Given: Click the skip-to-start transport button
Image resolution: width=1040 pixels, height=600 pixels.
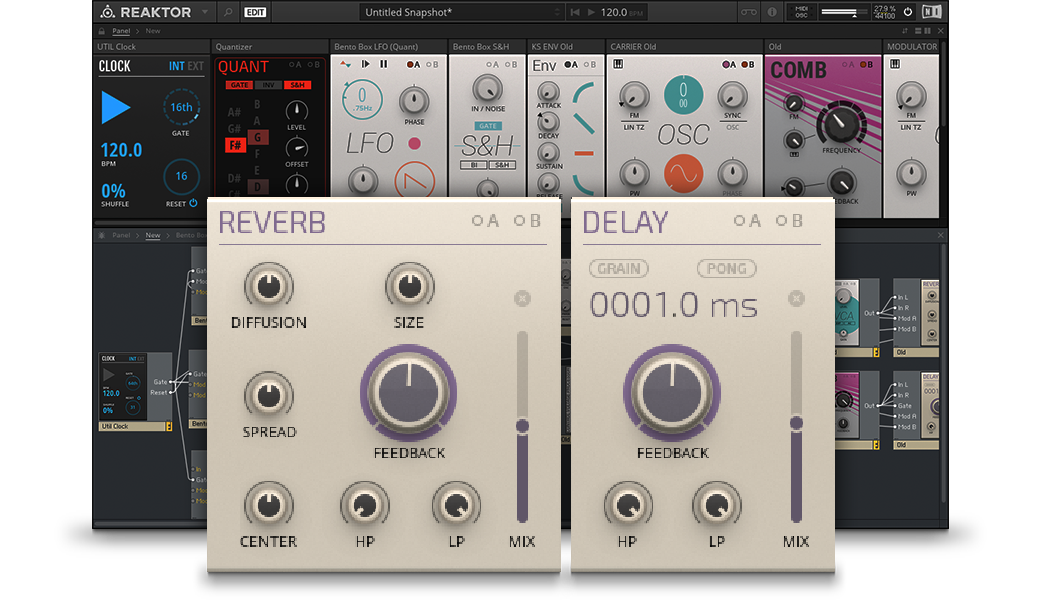Looking at the screenshot, I should click(x=575, y=12).
